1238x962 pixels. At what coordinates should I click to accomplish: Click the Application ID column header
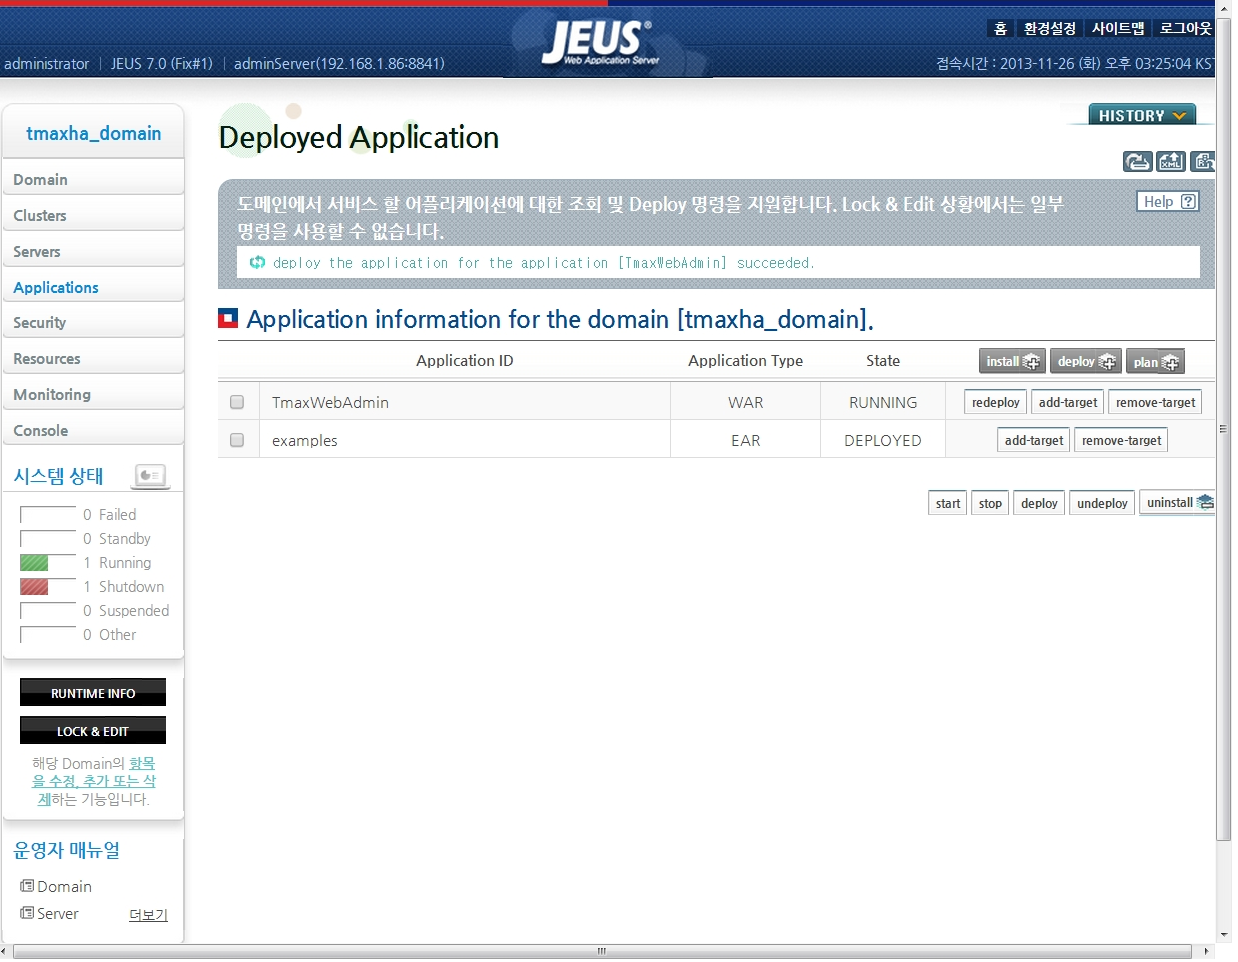coord(464,361)
